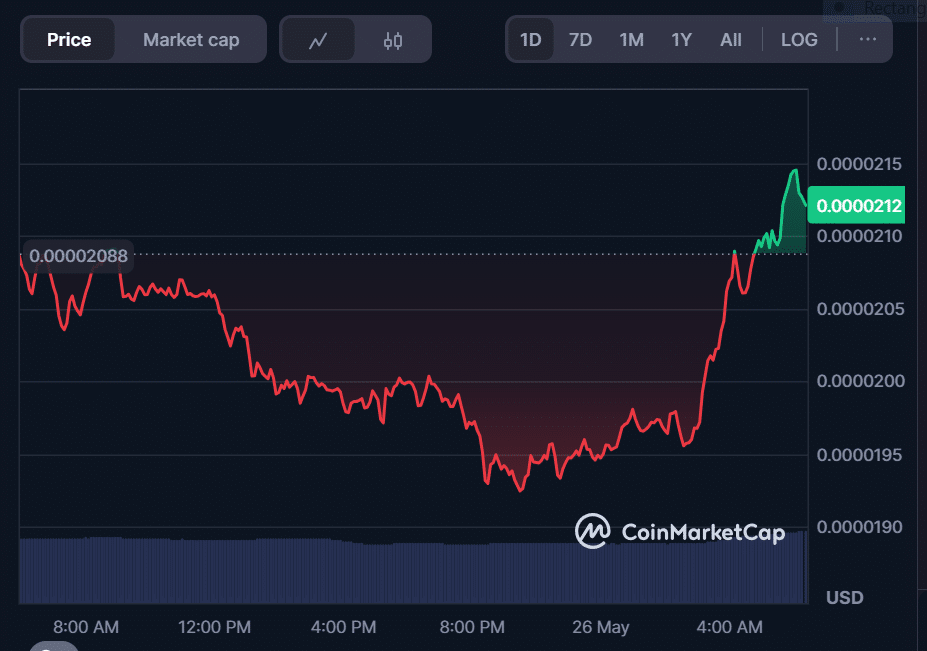Select the line chart view icon

(319, 40)
